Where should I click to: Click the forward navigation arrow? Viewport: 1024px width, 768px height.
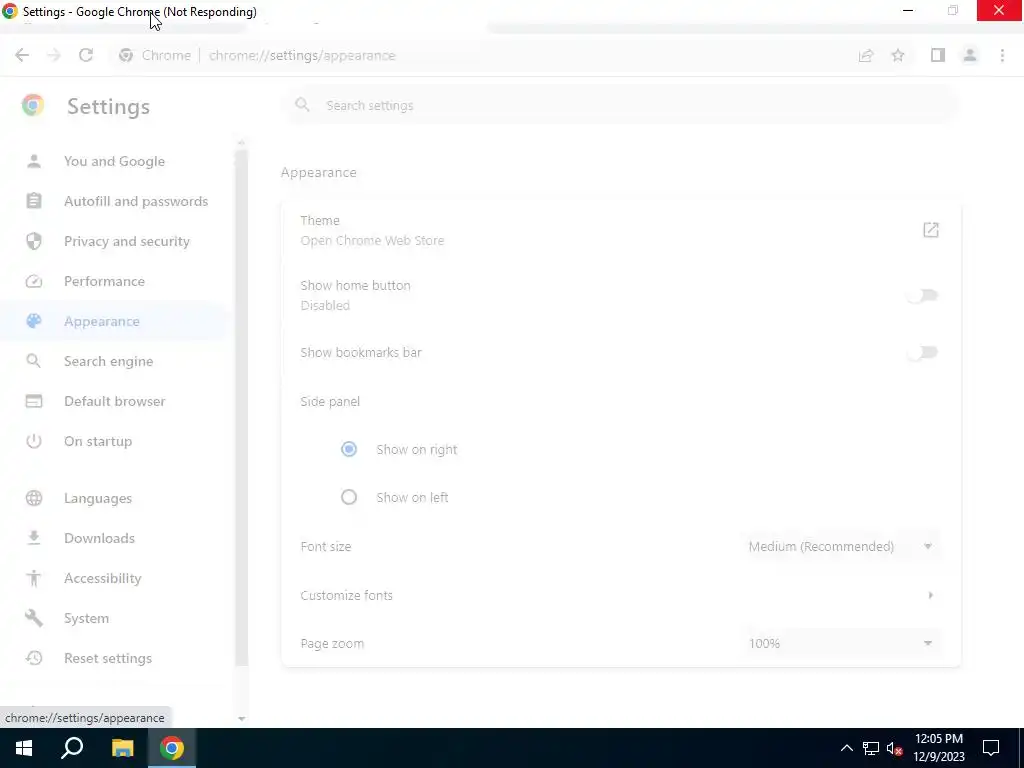click(x=54, y=56)
